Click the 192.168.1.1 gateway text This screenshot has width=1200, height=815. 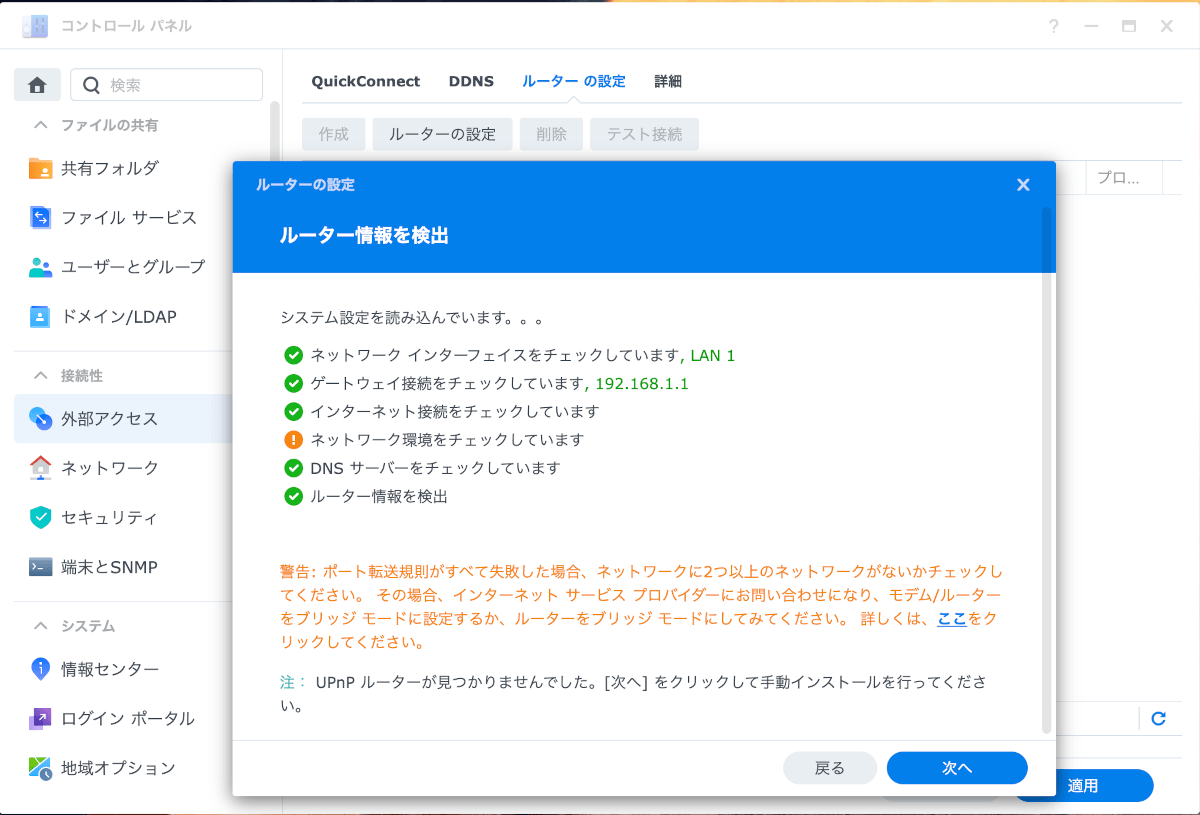642,383
